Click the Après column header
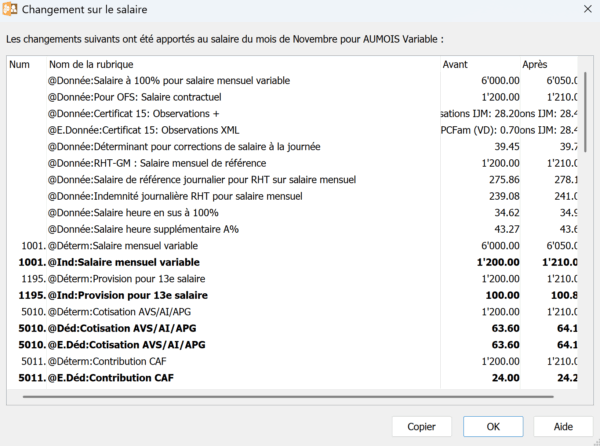The image size is (600, 446). [534, 64]
